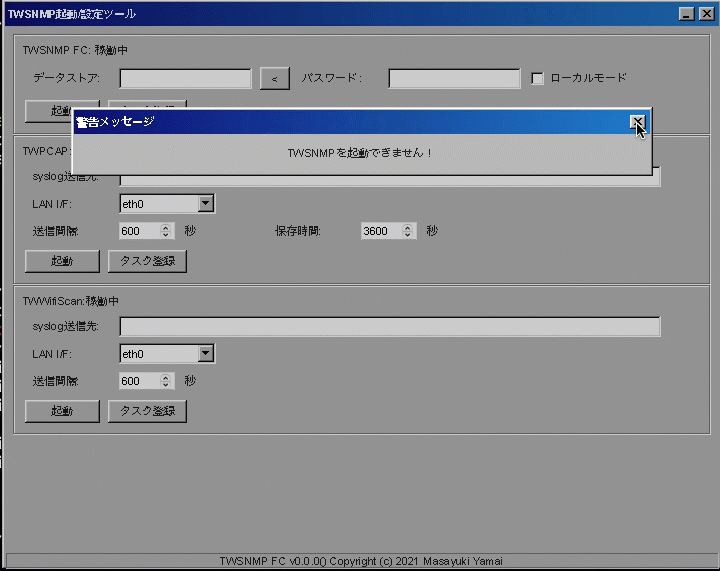Close the TWSNMP起動設定ツール main window

[706, 14]
